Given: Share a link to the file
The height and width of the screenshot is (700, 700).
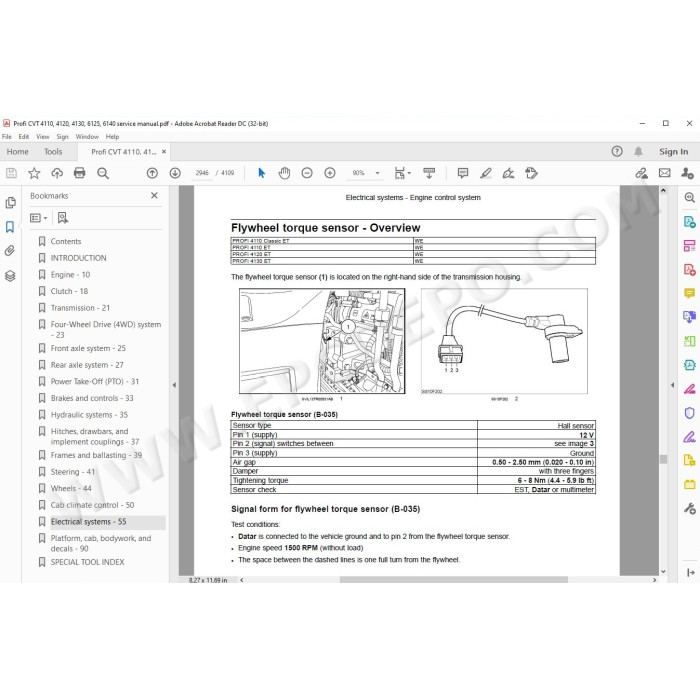Looking at the screenshot, I should click(642, 173).
